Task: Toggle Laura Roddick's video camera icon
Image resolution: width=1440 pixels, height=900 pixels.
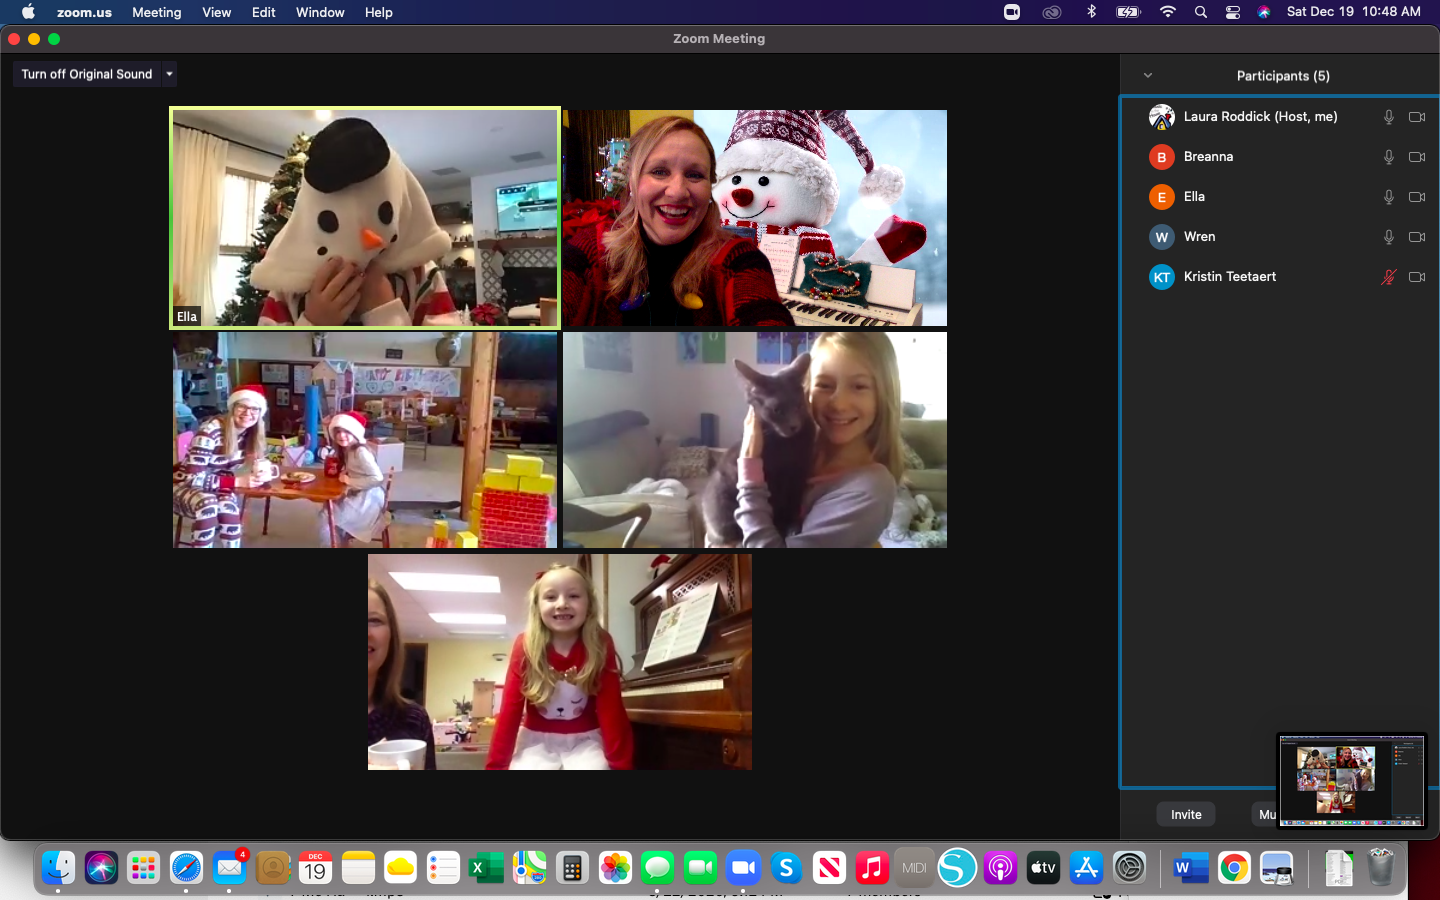Action: click(1417, 117)
